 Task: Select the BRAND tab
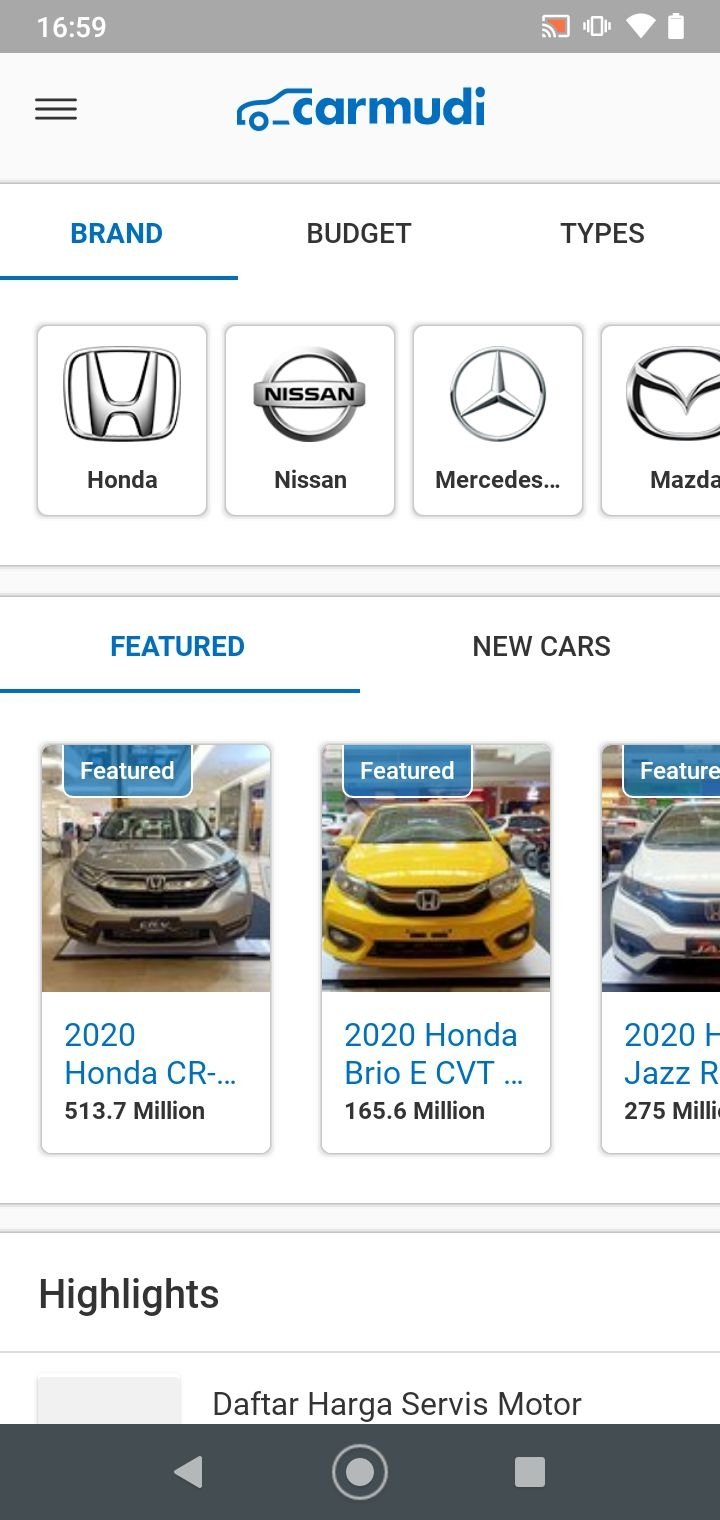tap(117, 233)
